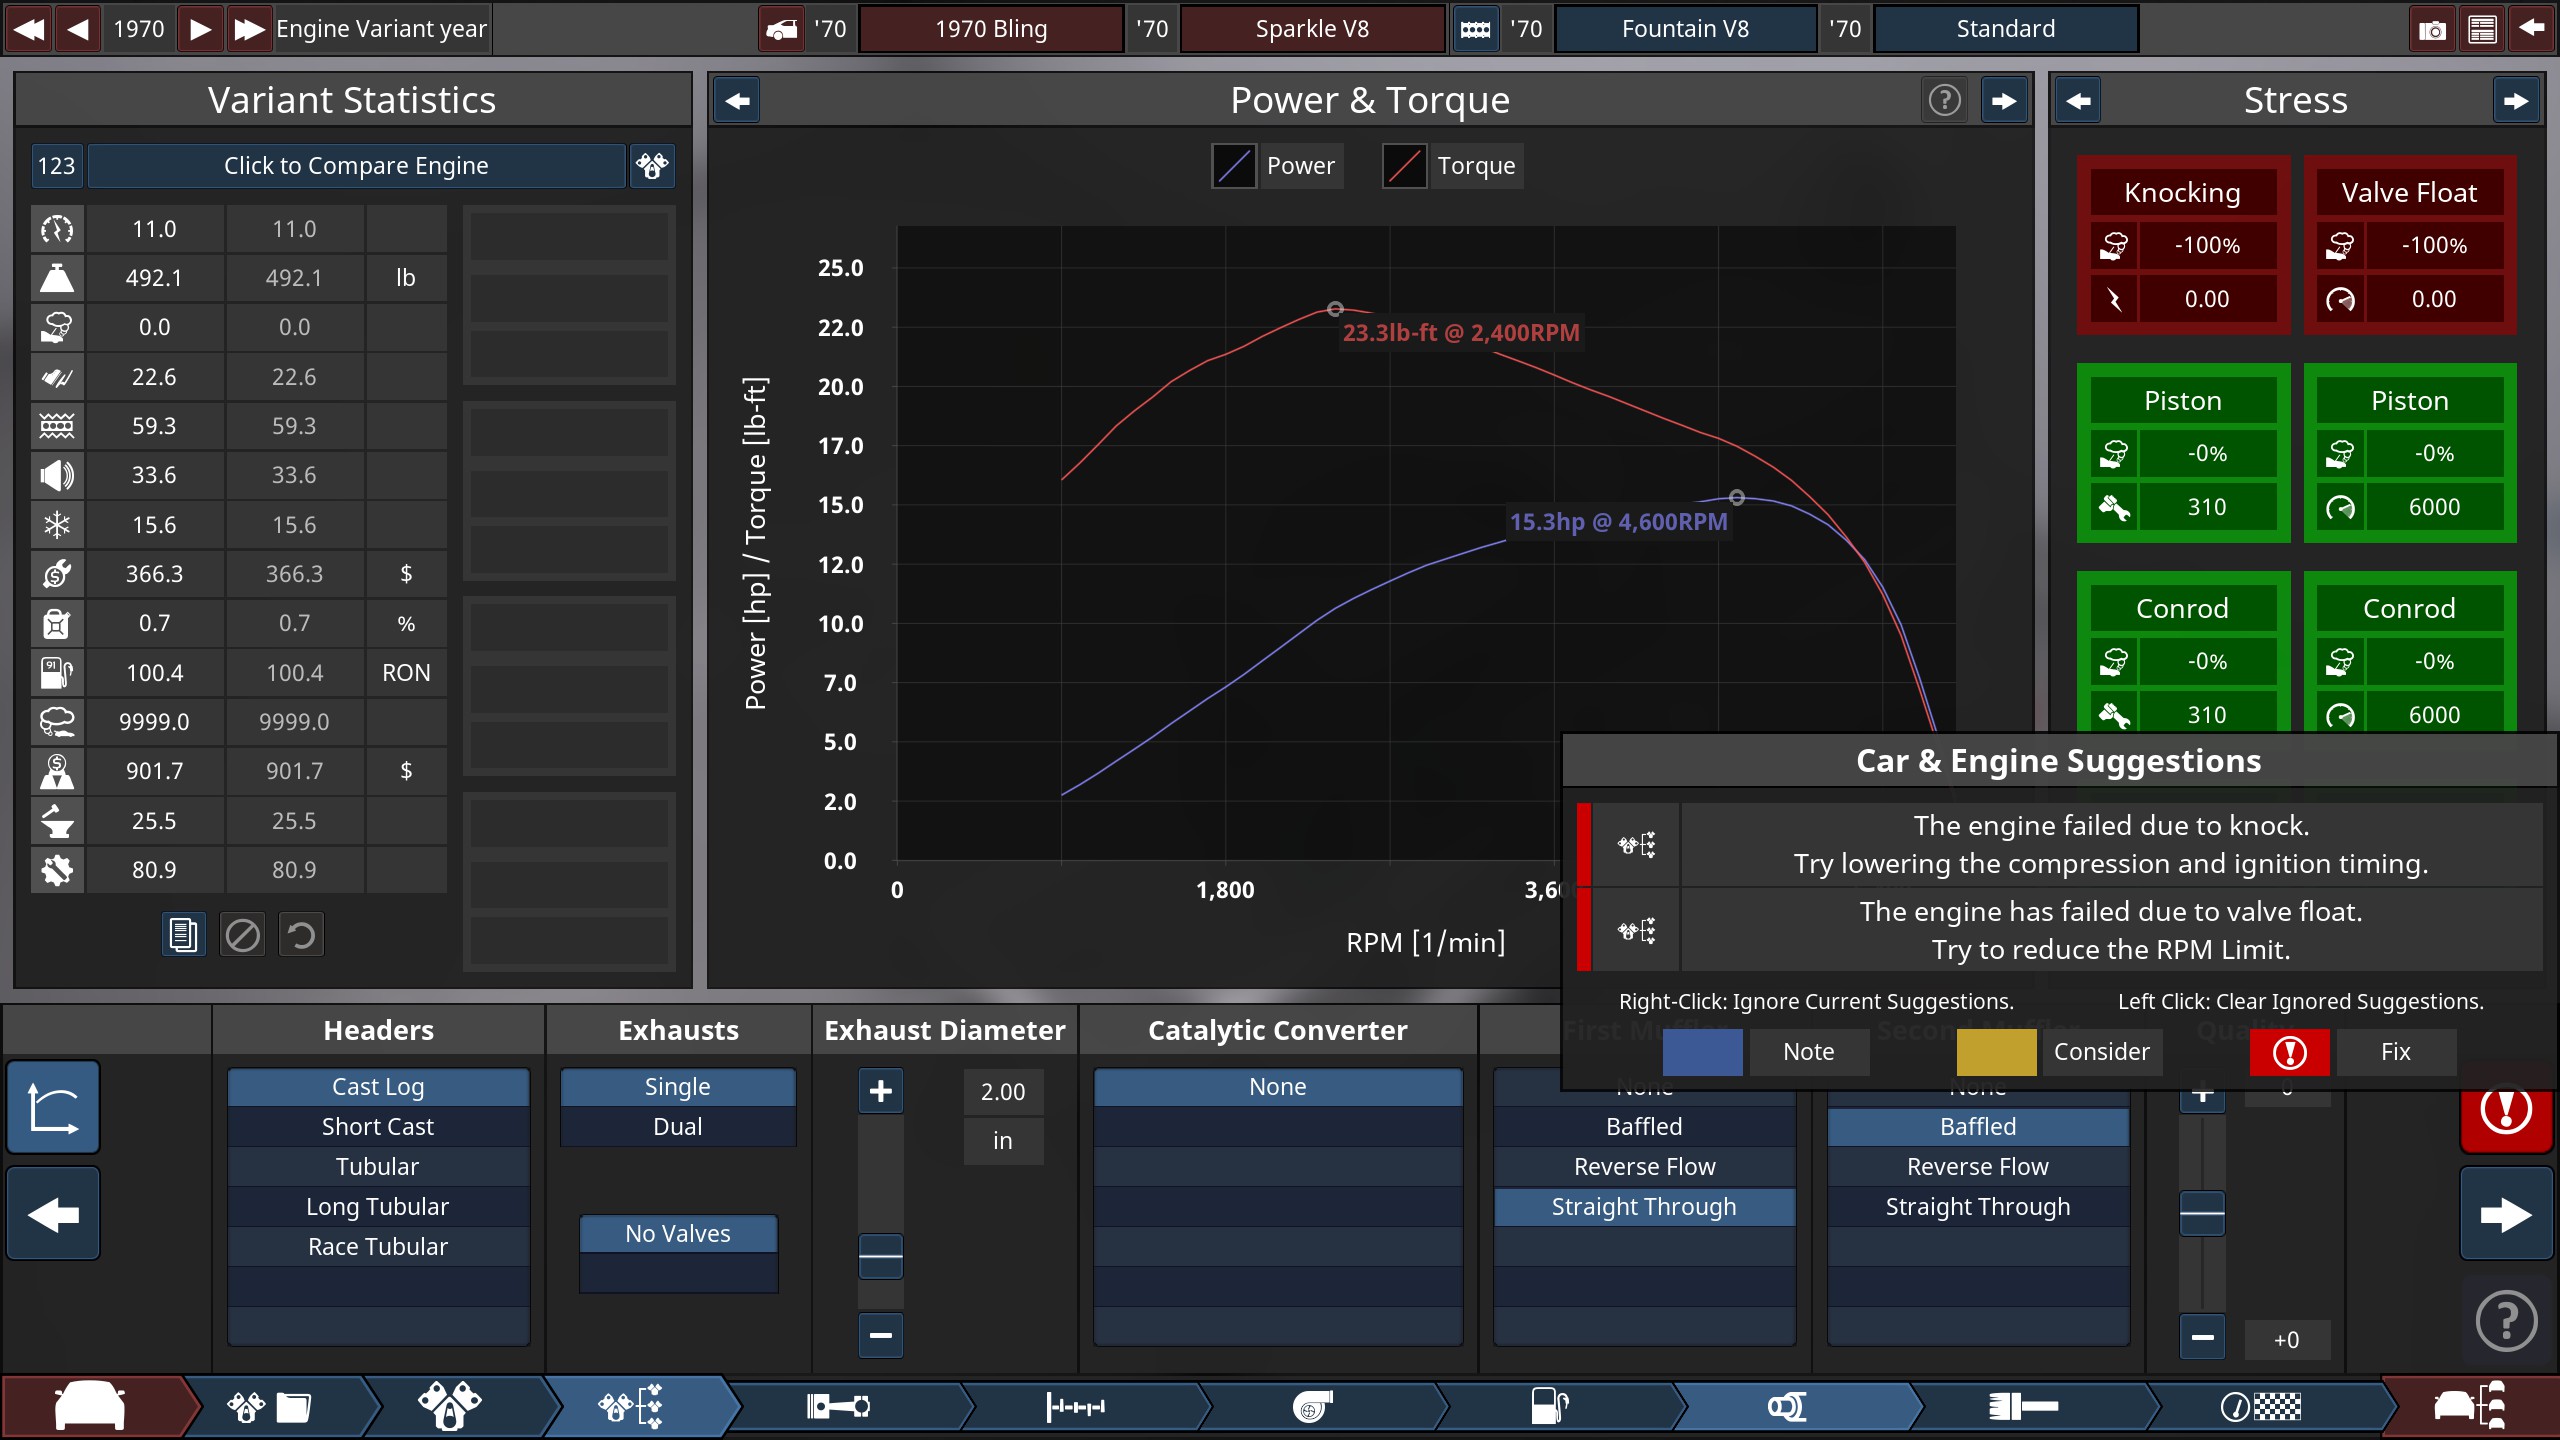Image resolution: width=2560 pixels, height=1440 pixels.
Task: Click the copy statistics document icon
Action: tap(183, 935)
